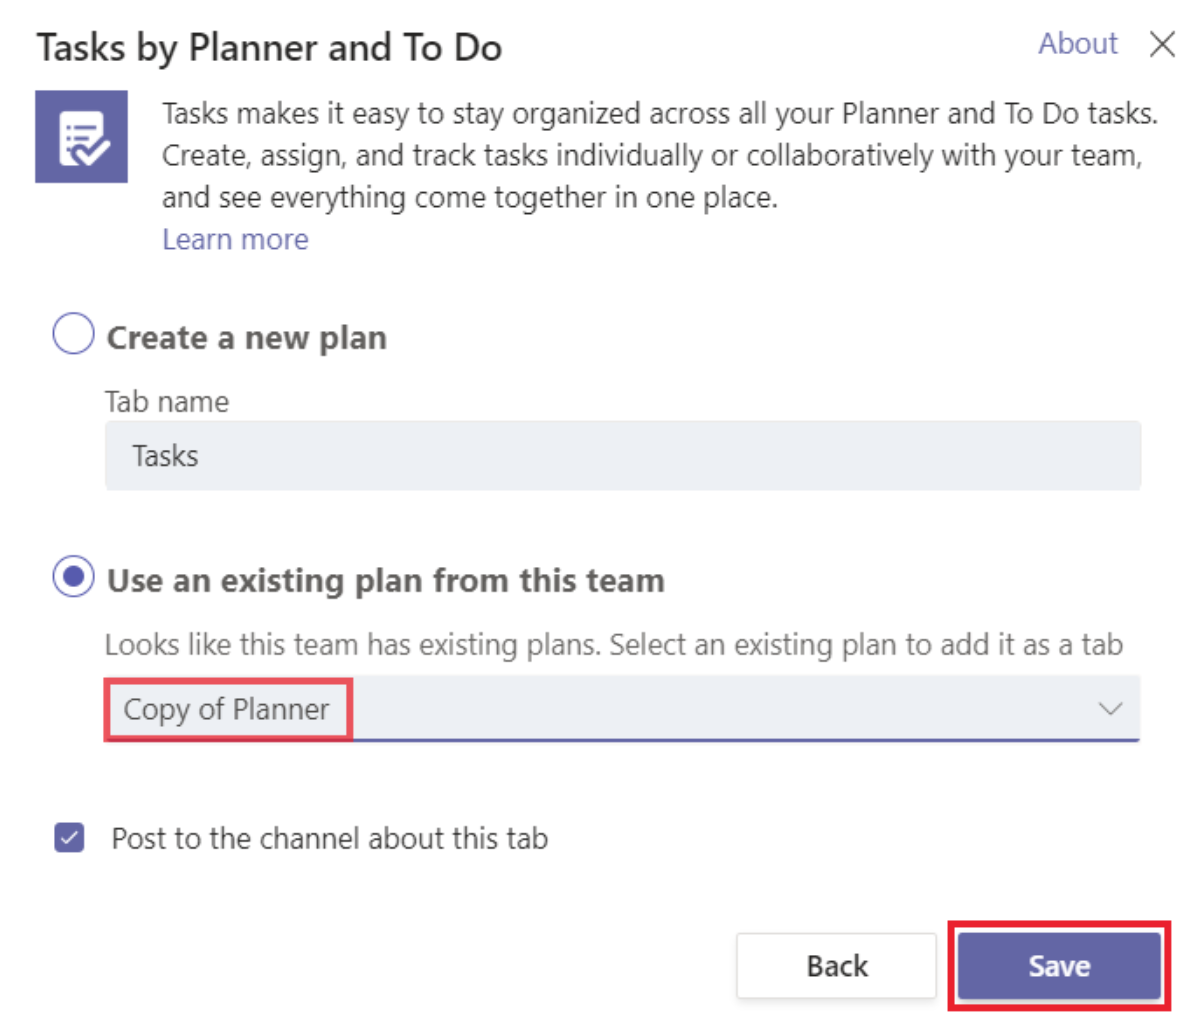Go back with the Back button
The width and height of the screenshot is (1198, 1032).
click(x=837, y=966)
